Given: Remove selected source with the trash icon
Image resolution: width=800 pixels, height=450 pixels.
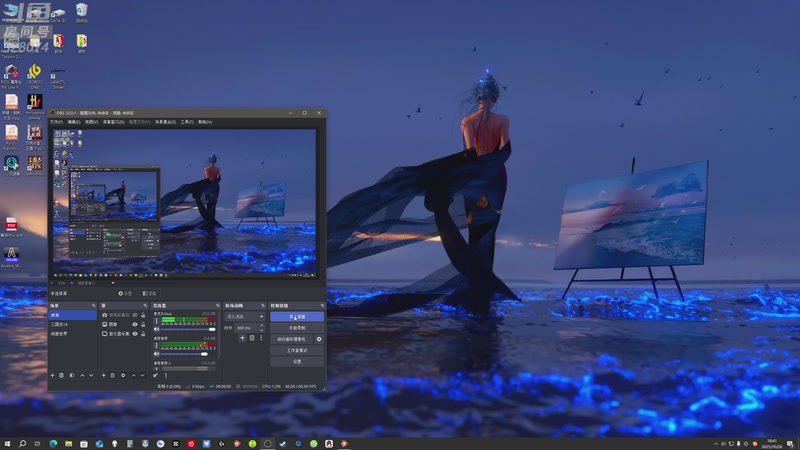Looking at the screenshot, I should tap(113, 376).
